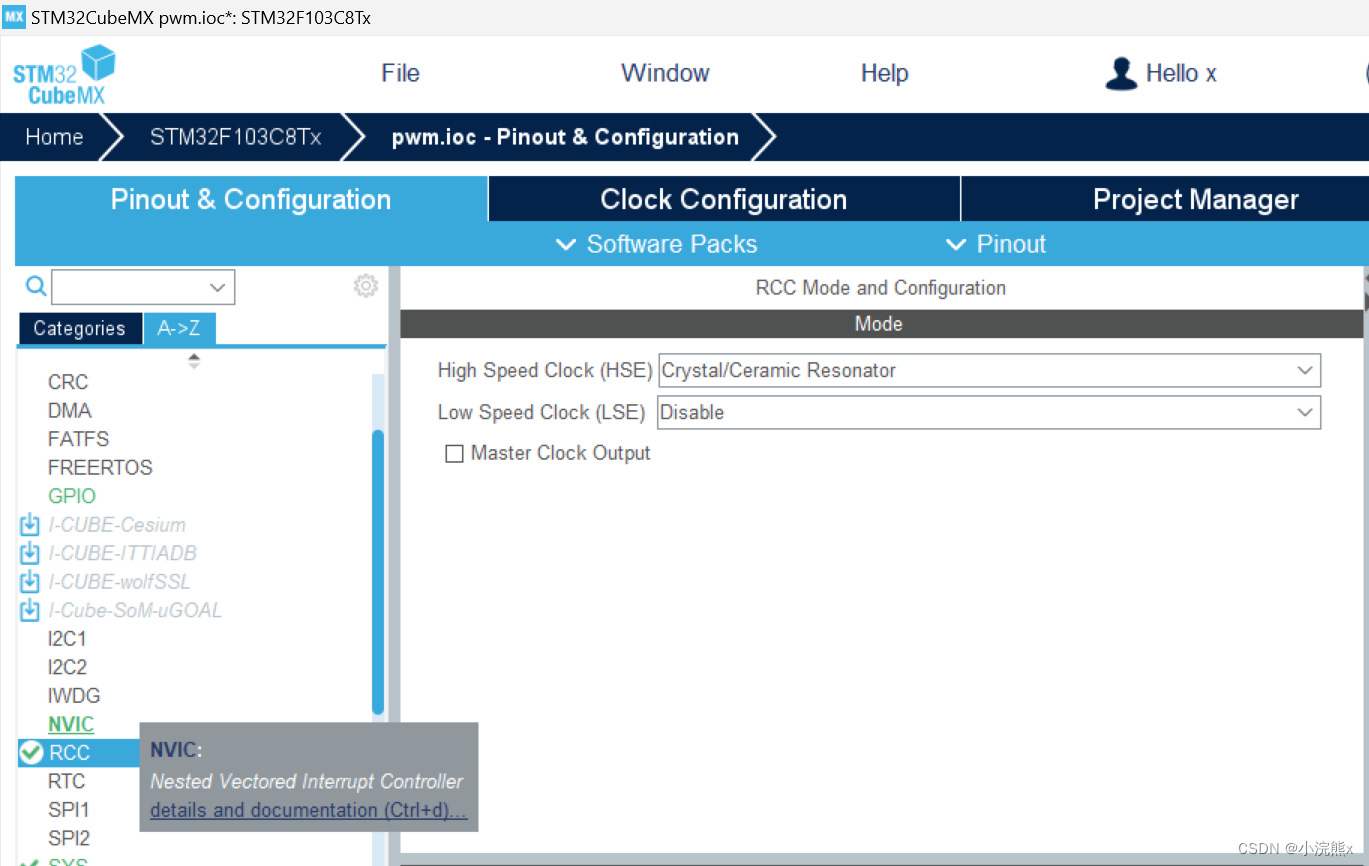1369x866 pixels.
Task: Select CRC in the peripheral list
Action: tap(68, 382)
